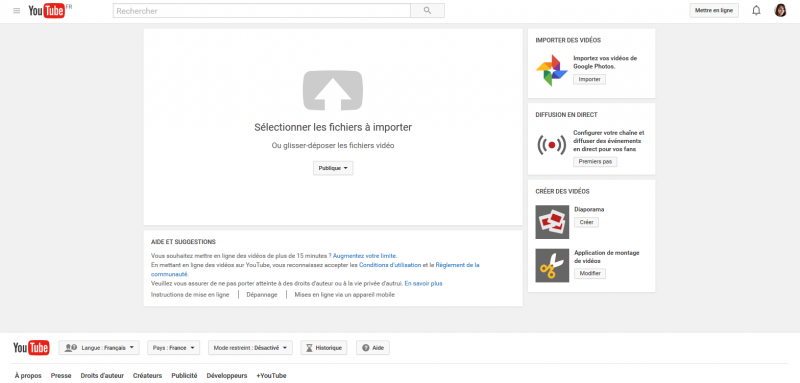Open the +YouTube footer link
The height and width of the screenshot is (383, 800).
point(271,376)
